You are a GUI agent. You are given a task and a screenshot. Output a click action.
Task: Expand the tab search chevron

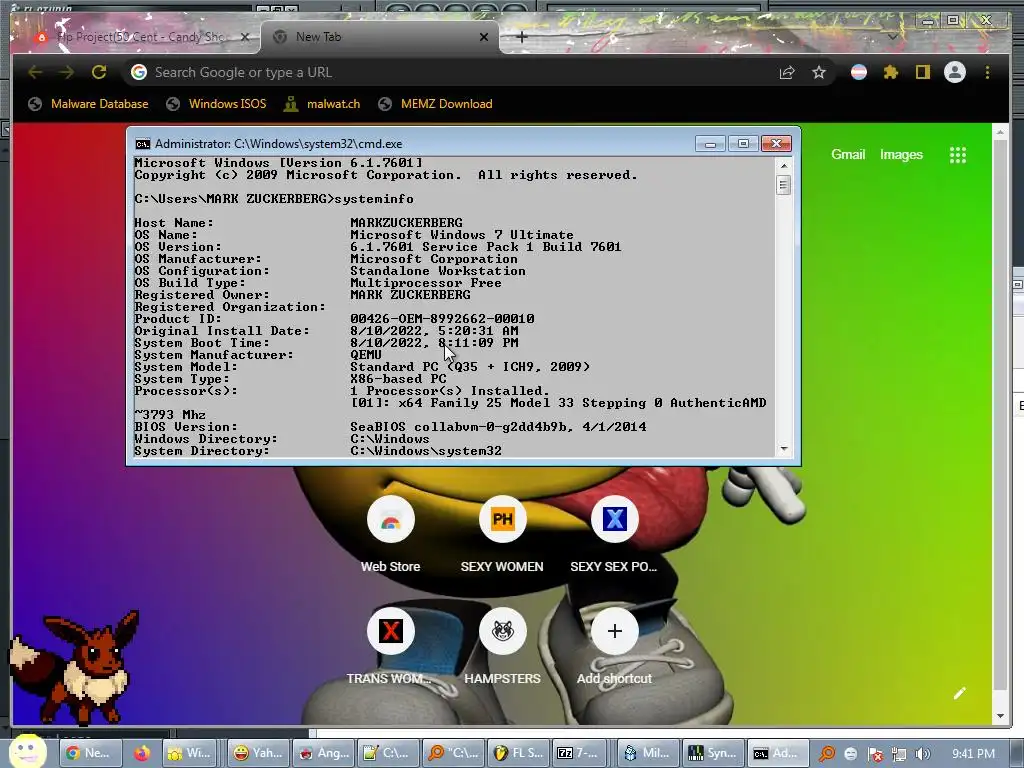(893, 37)
